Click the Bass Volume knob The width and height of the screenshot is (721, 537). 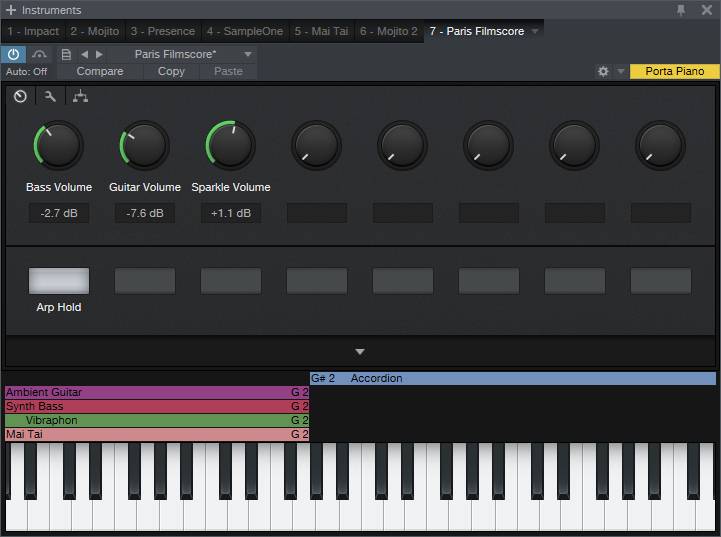pos(58,146)
